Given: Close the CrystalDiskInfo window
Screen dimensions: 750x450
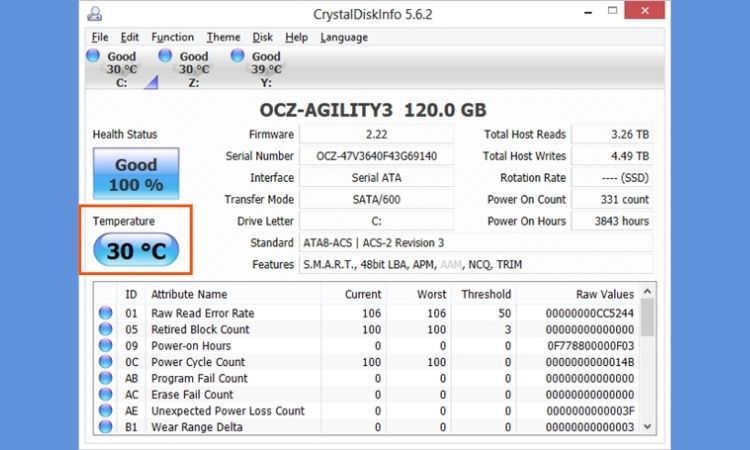Looking at the screenshot, I should (644, 10).
